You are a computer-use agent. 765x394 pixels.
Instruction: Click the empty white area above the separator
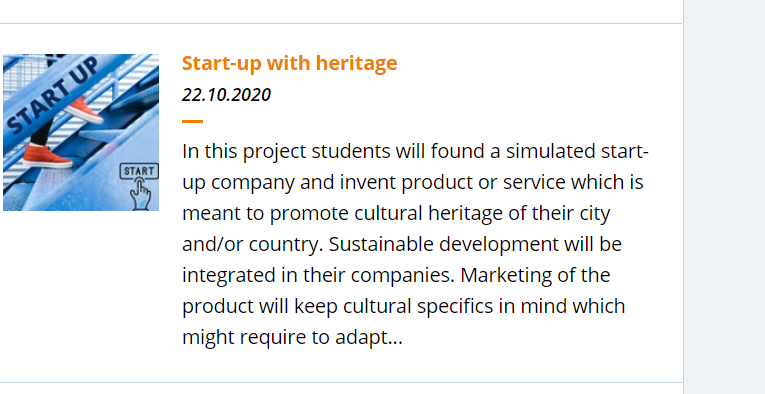pos(341,11)
